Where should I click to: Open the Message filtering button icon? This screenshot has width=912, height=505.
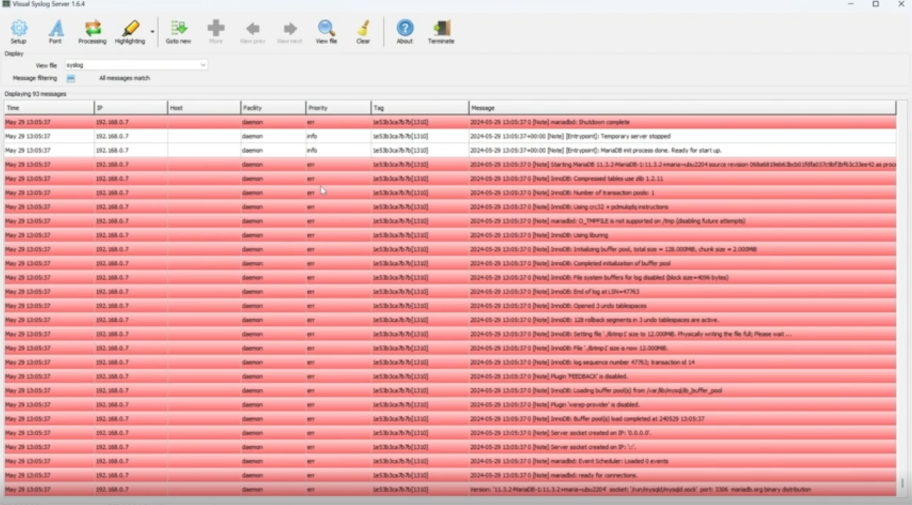pos(71,78)
